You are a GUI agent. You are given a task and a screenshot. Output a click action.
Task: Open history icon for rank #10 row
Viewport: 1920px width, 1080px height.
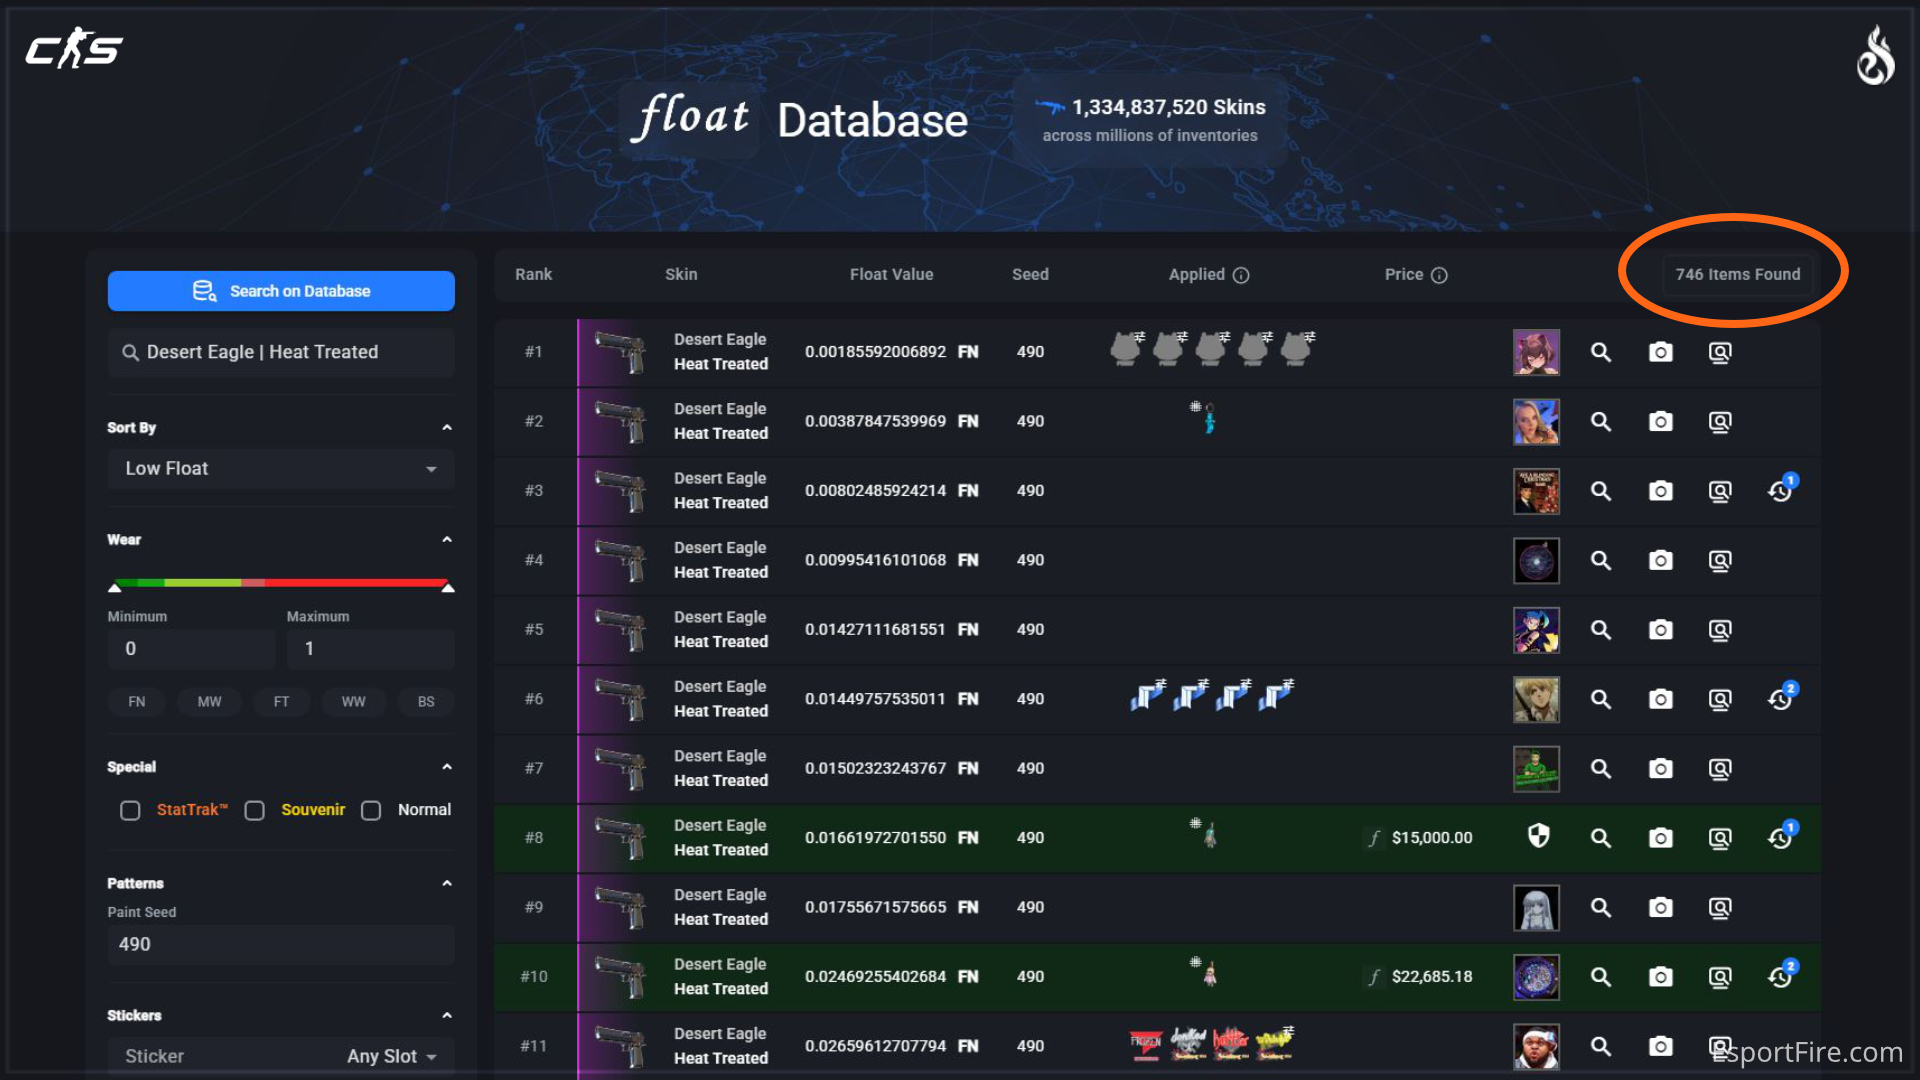click(1781, 975)
